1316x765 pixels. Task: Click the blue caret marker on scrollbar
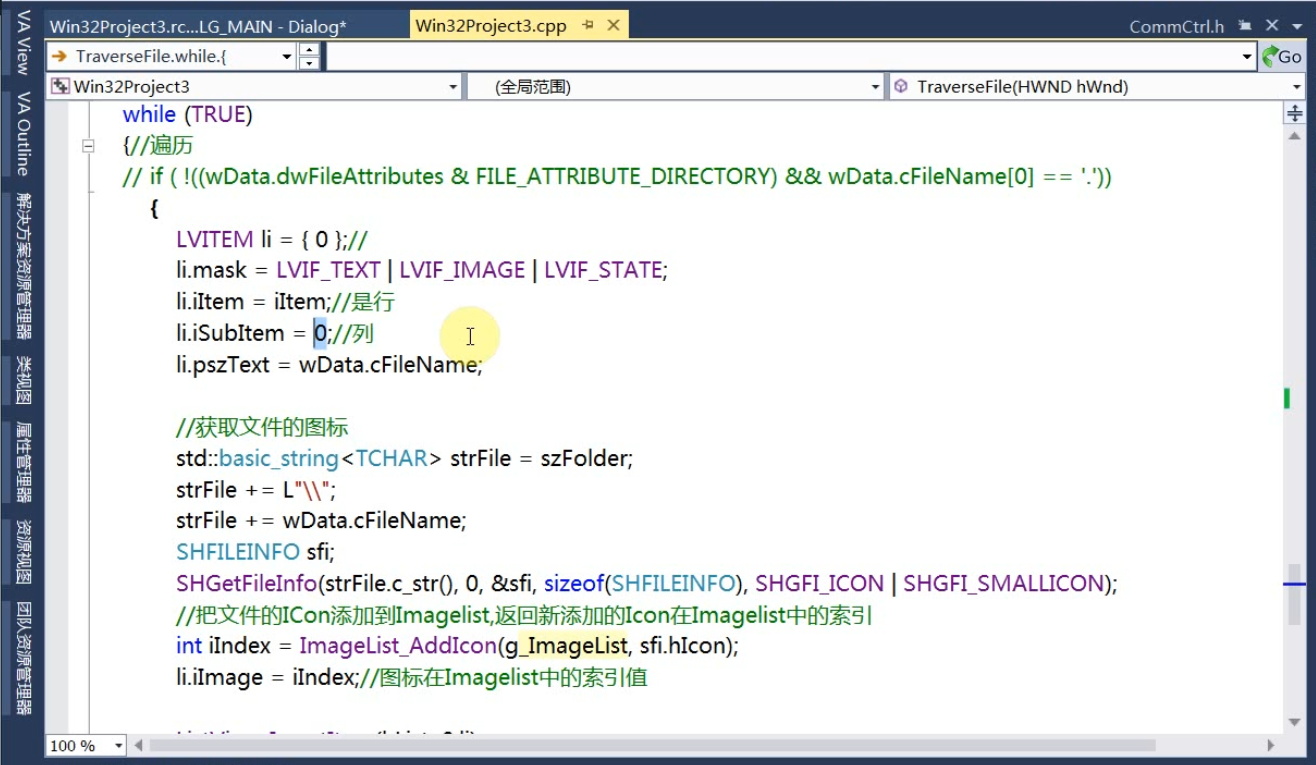click(1296, 582)
